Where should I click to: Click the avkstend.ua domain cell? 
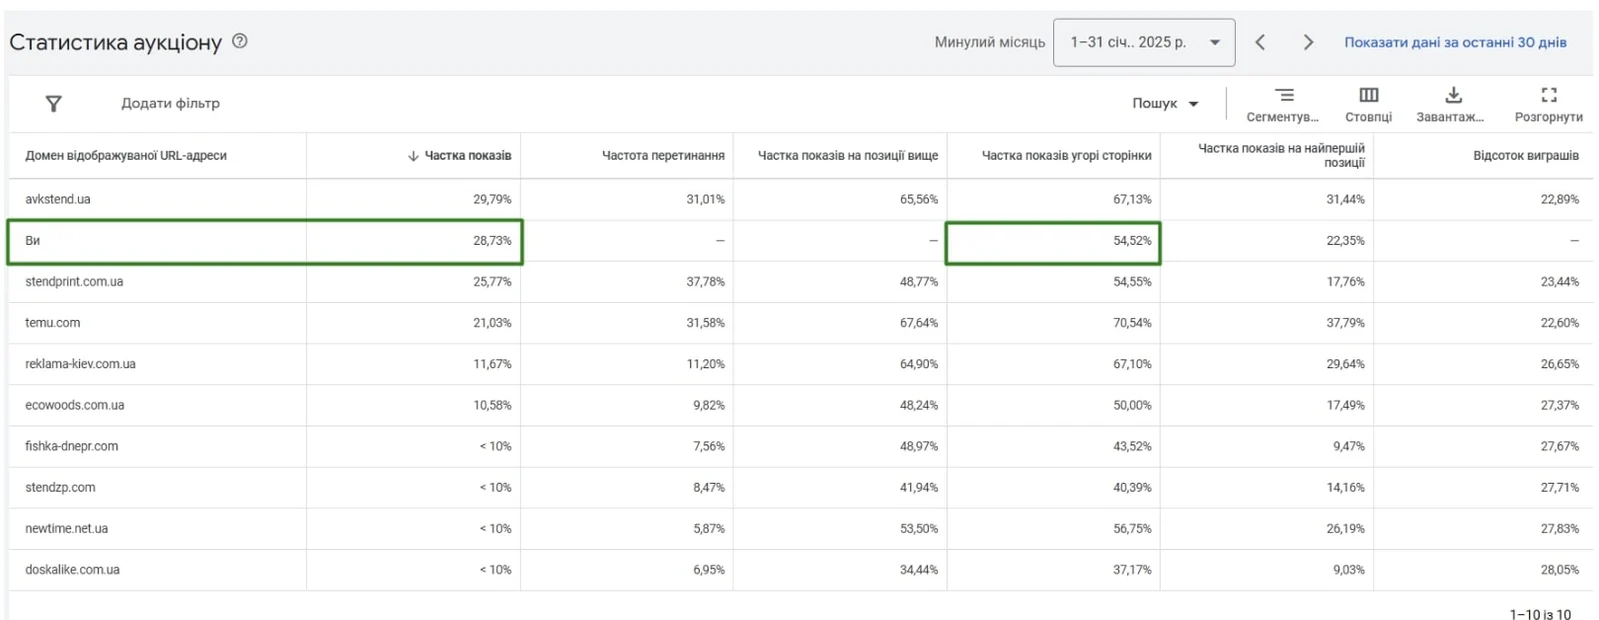pos(58,199)
